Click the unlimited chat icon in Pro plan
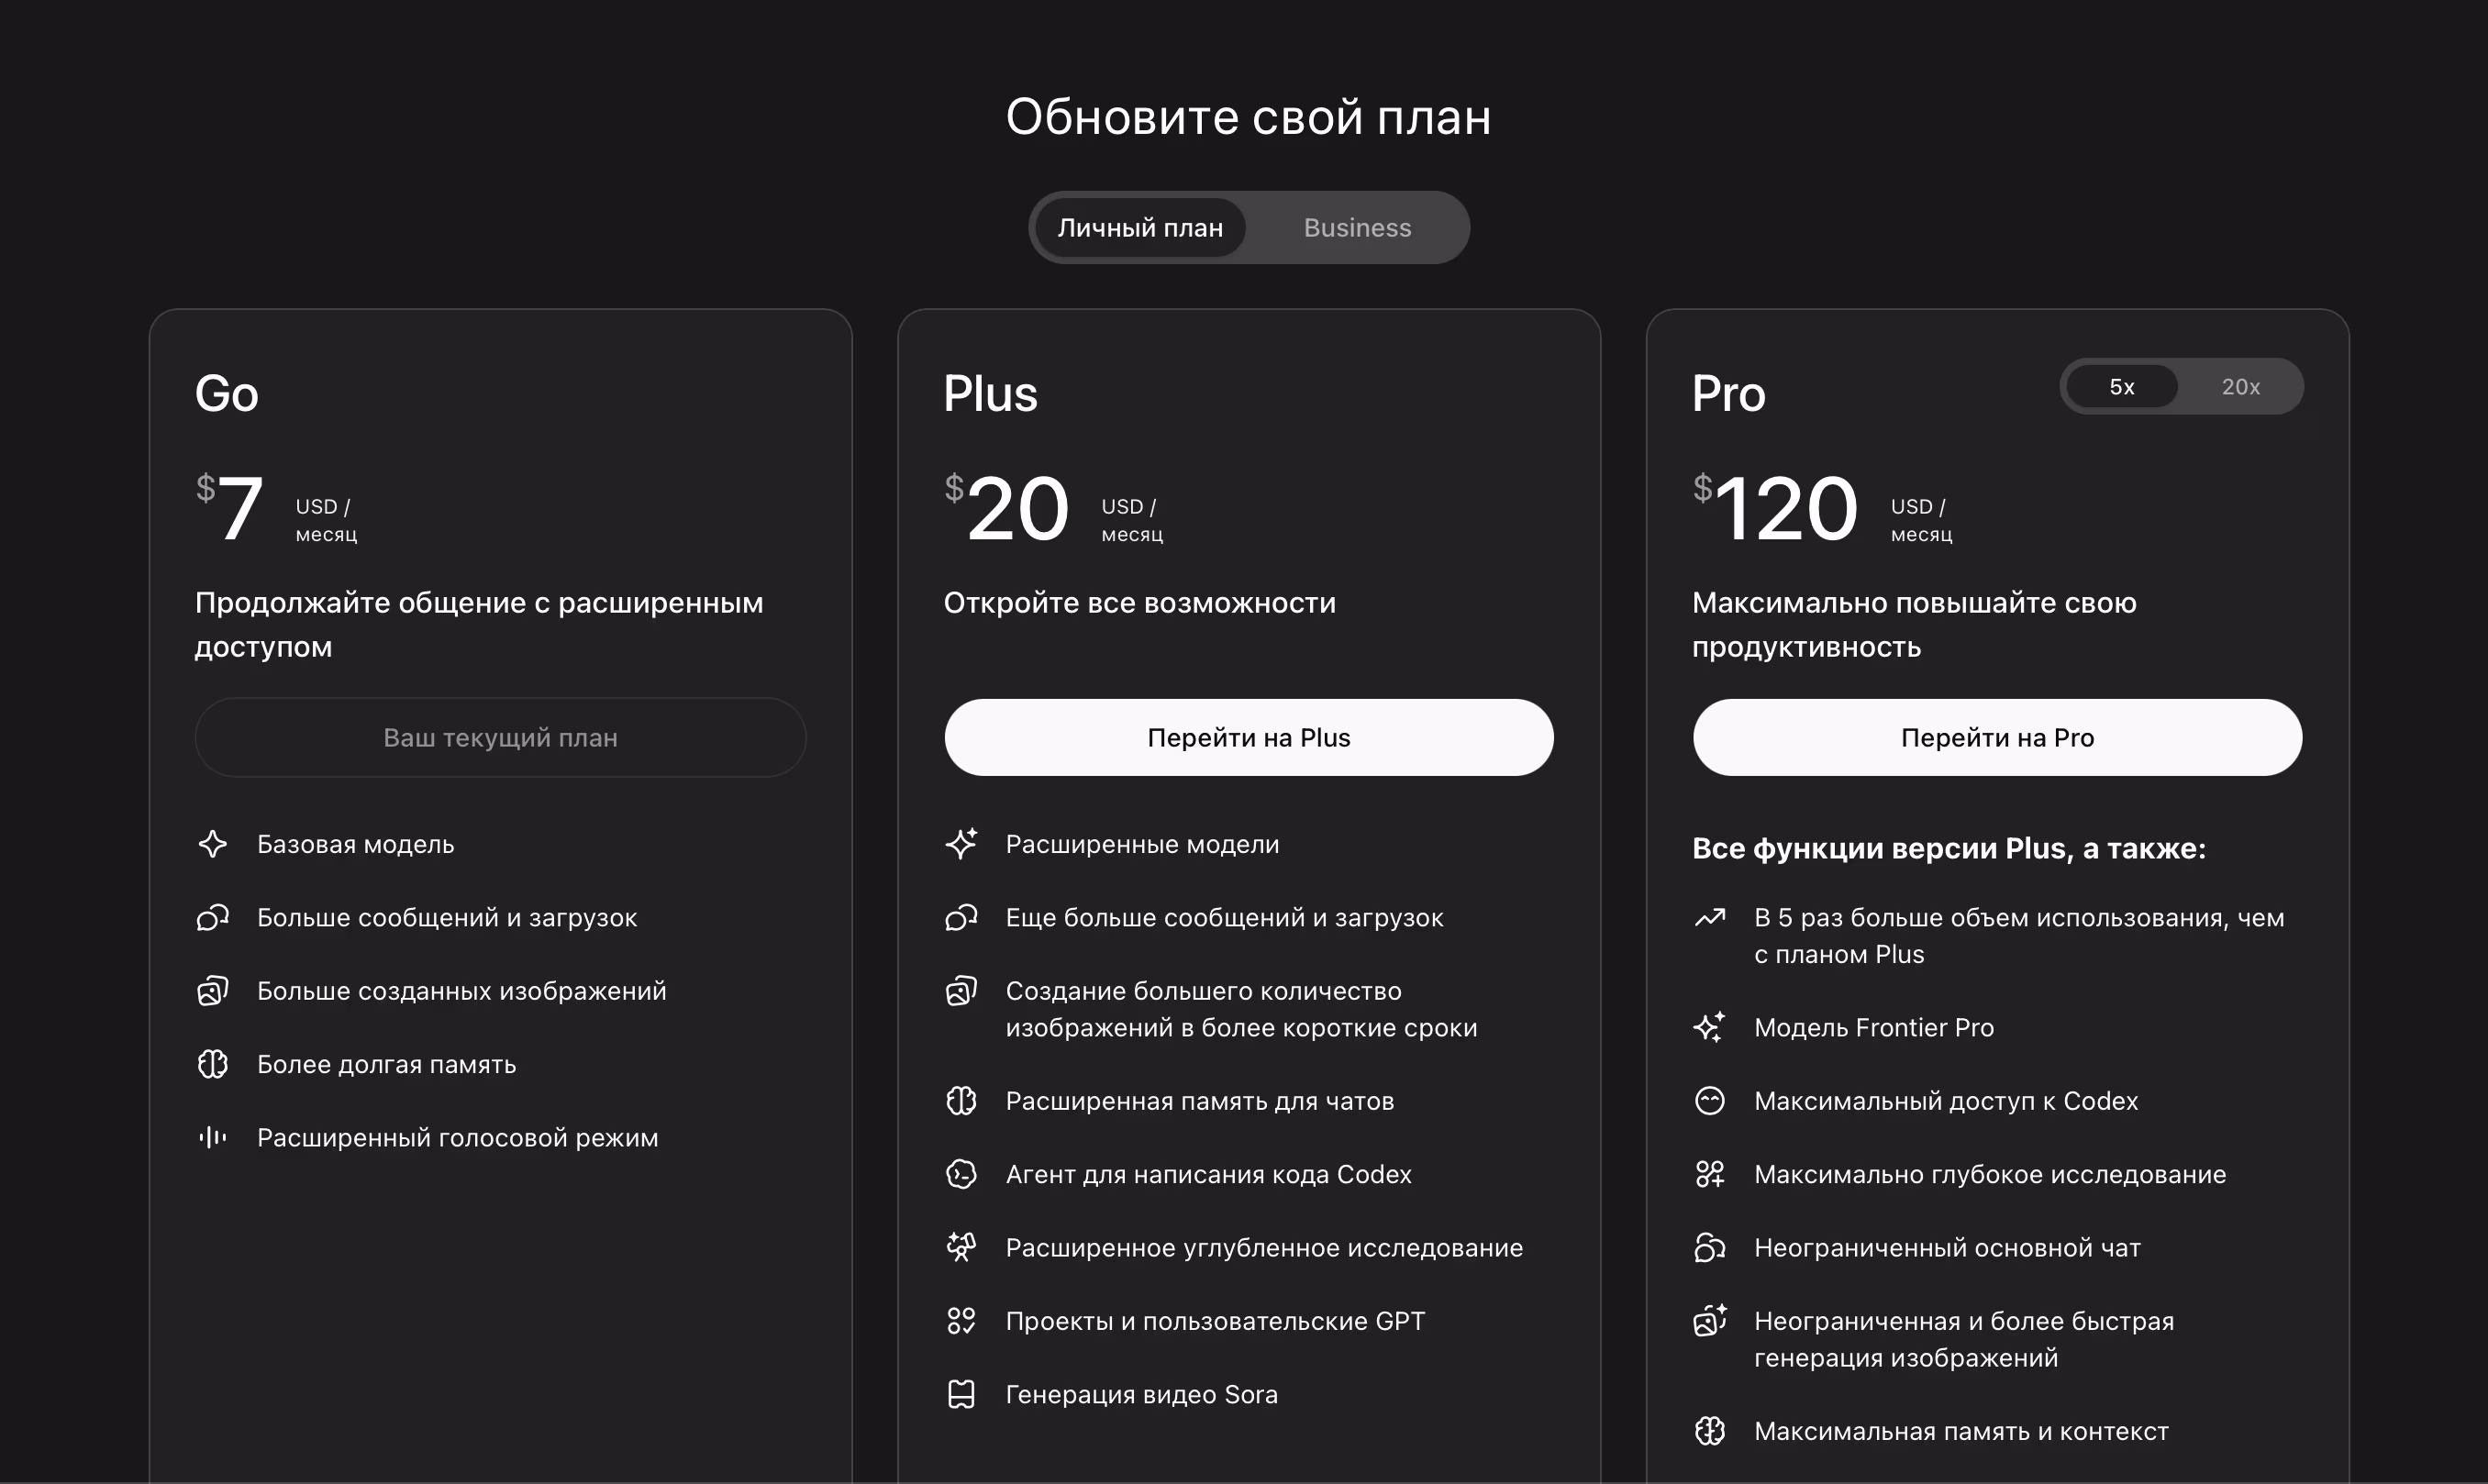This screenshot has height=1484, width=2488. point(1710,1247)
